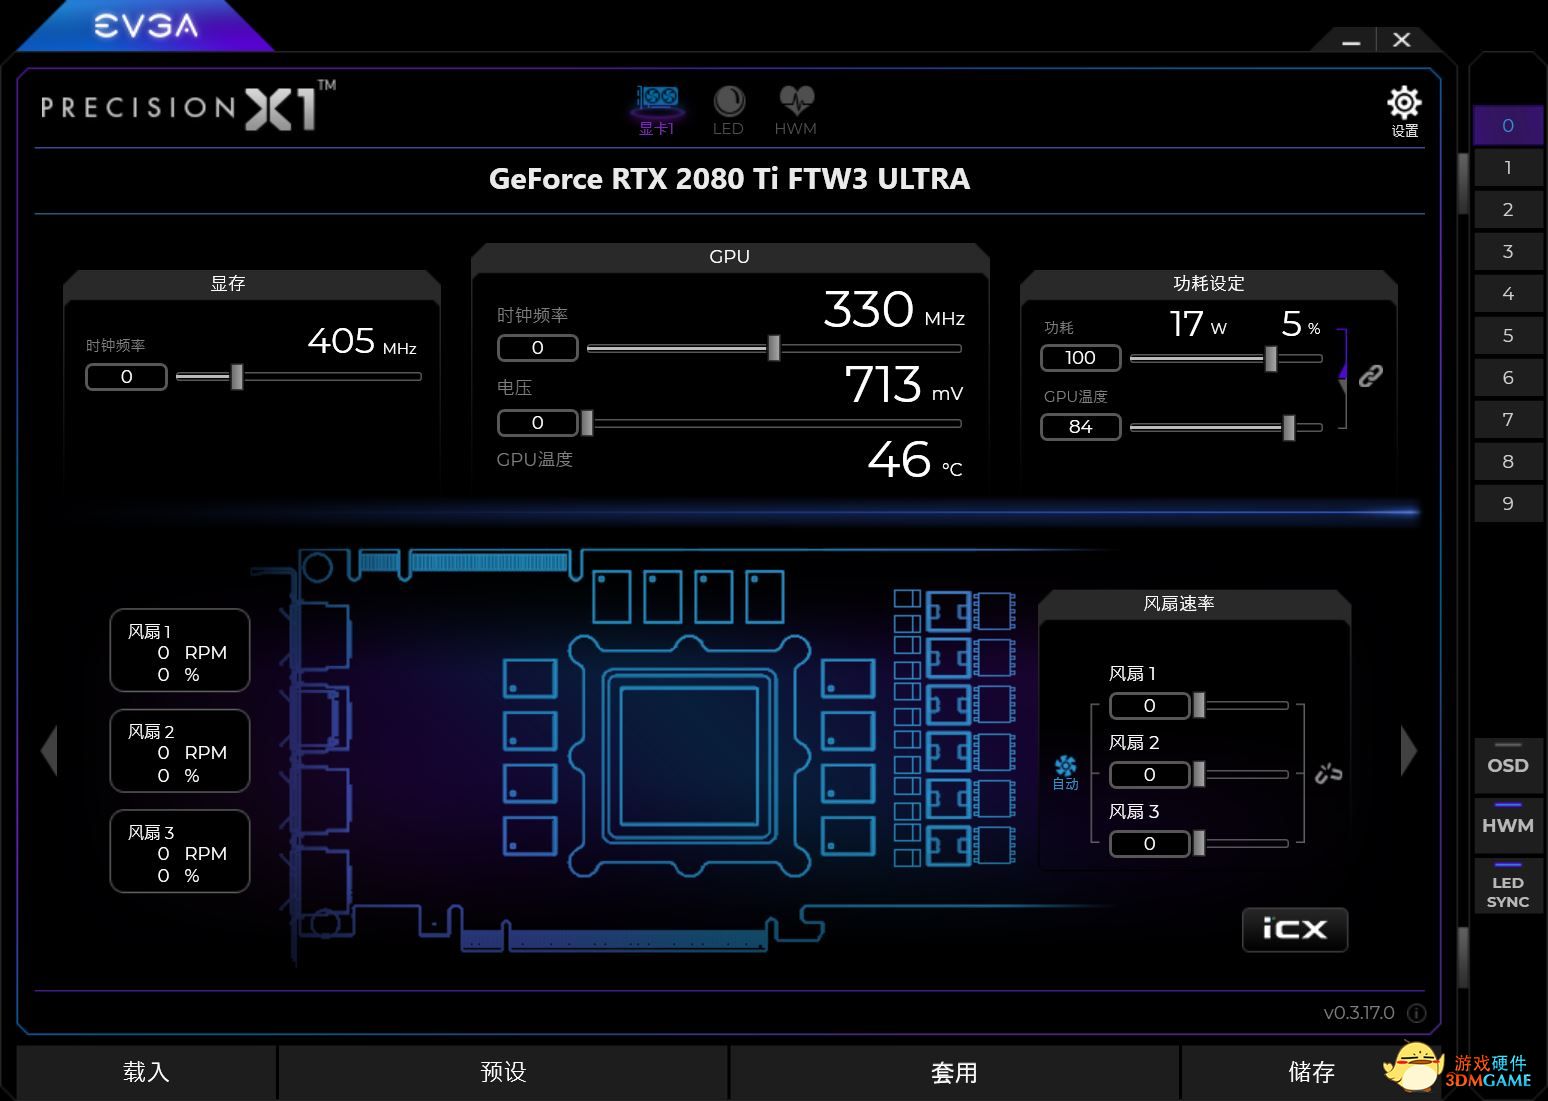Click the GPU clock slider handle

pos(774,348)
